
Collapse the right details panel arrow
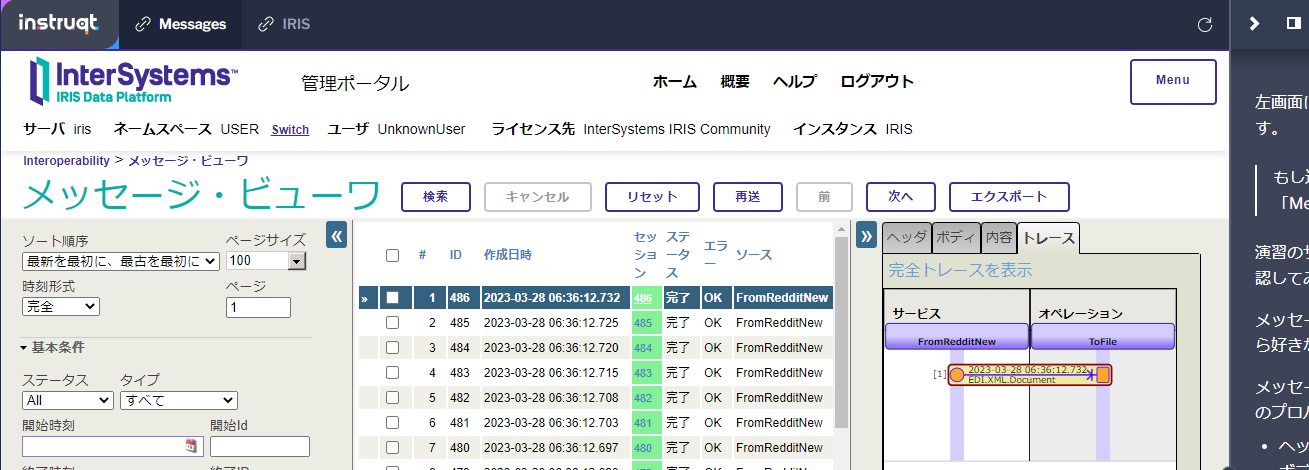click(x=867, y=236)
